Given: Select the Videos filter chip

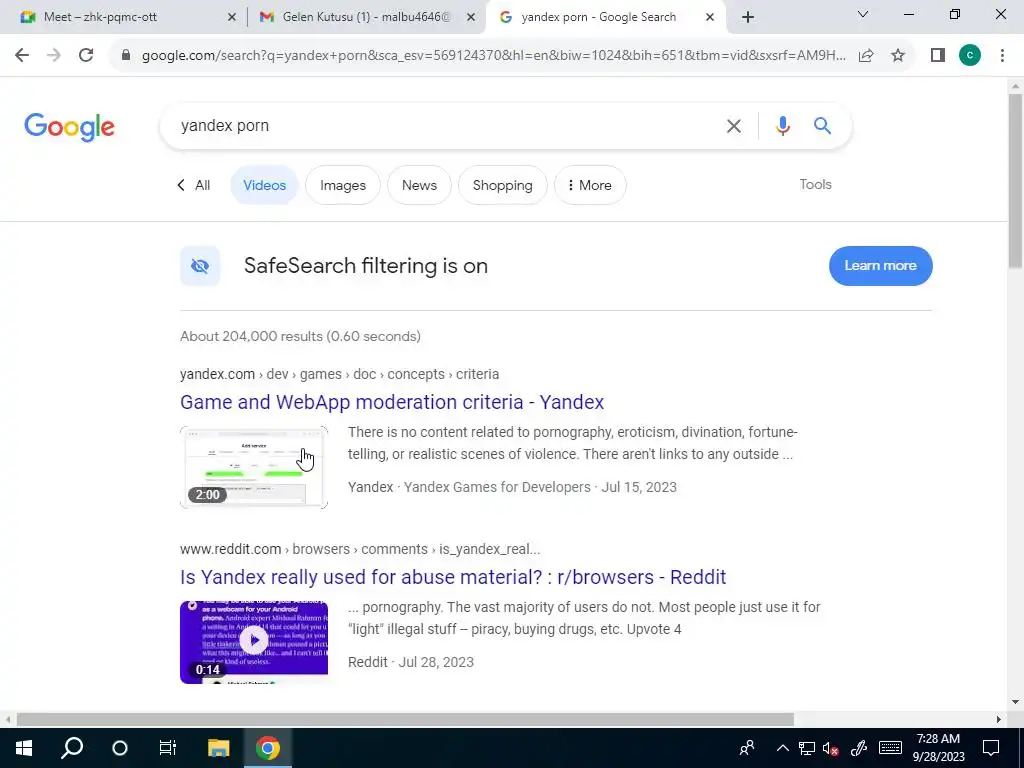Looking at the screenshot, I should pos(264,185).
